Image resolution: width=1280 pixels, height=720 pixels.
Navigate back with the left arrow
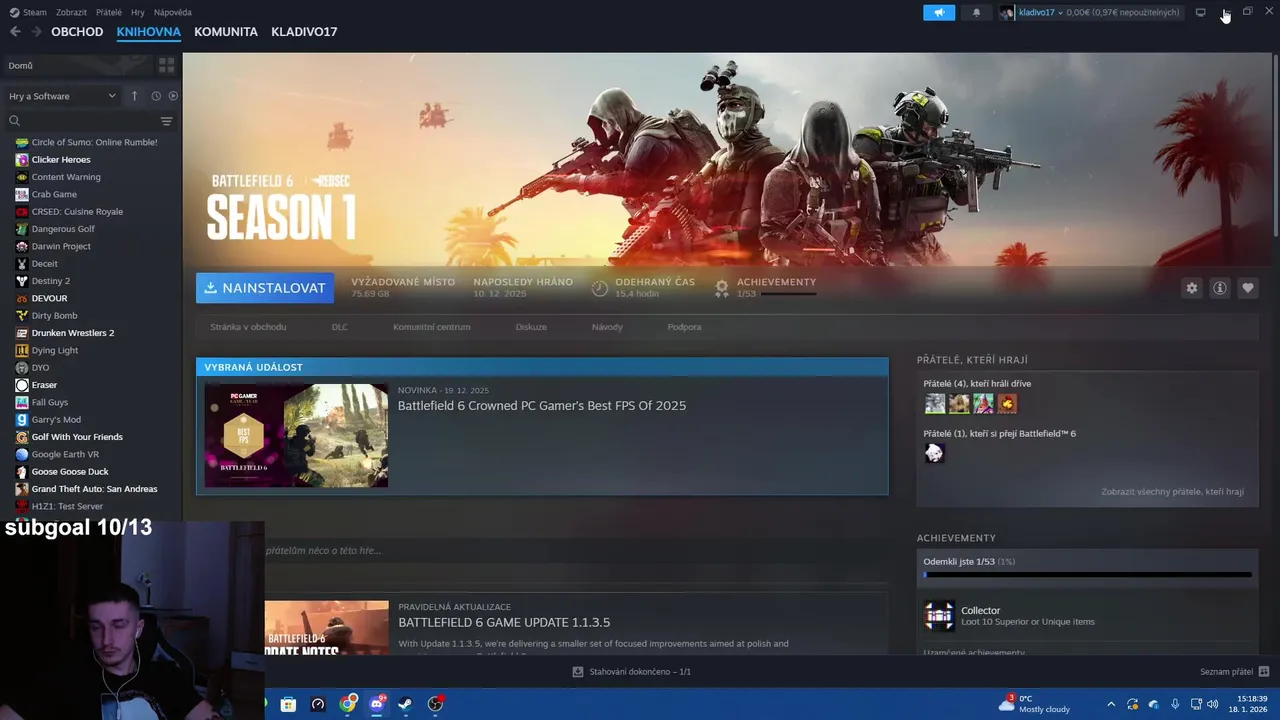pos(15,32)
